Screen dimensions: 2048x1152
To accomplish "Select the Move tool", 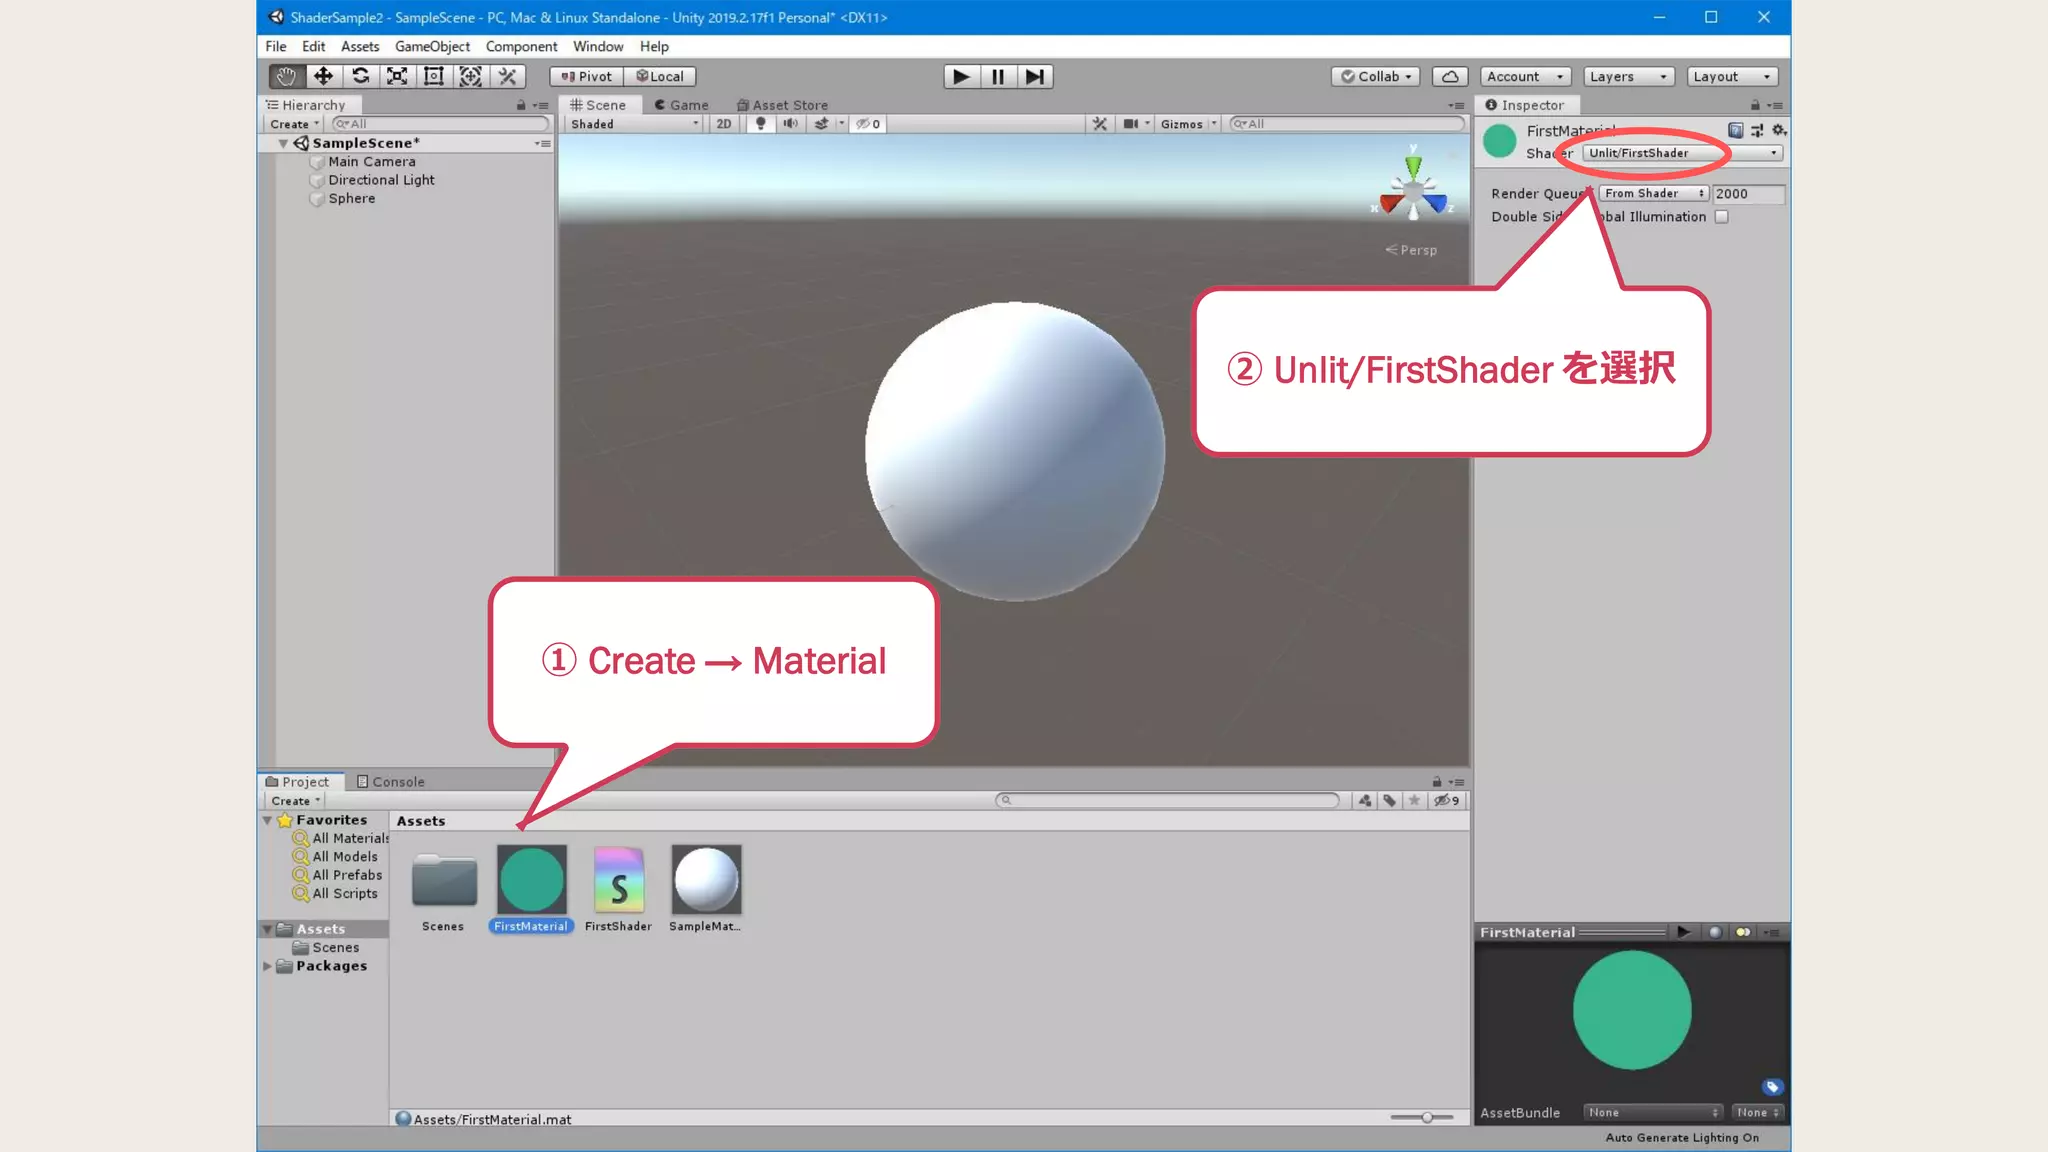I will point(323,76).
